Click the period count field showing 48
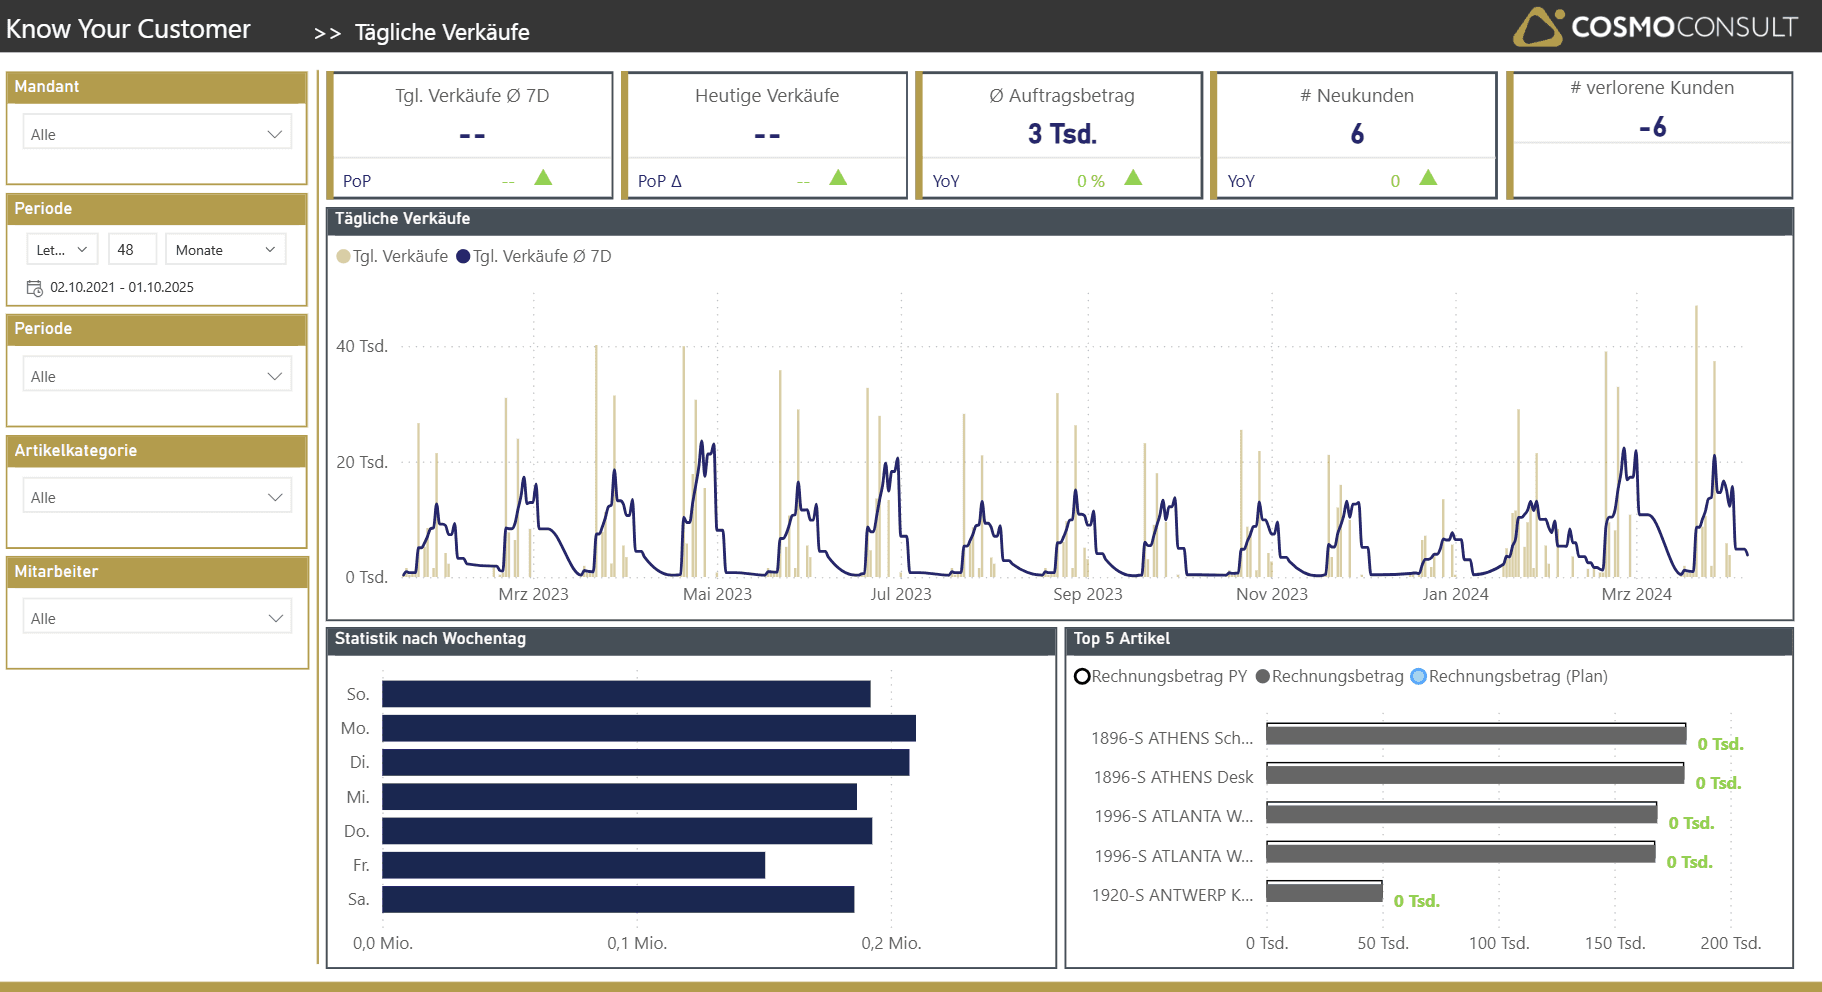 [x=132, y=250]
